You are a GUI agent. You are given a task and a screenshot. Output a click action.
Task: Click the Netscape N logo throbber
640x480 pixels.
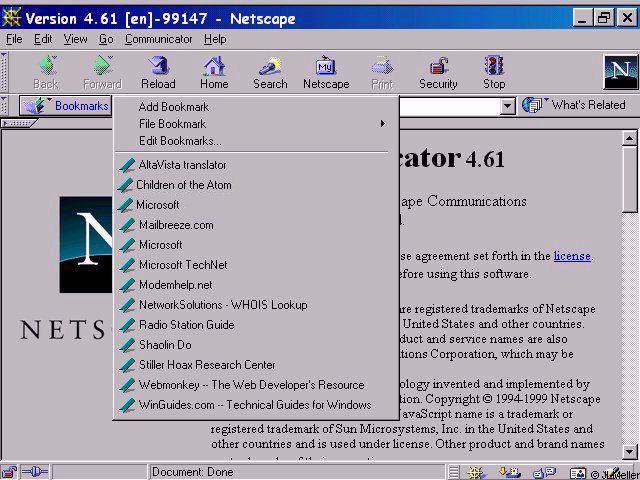(x=620, y=72)
